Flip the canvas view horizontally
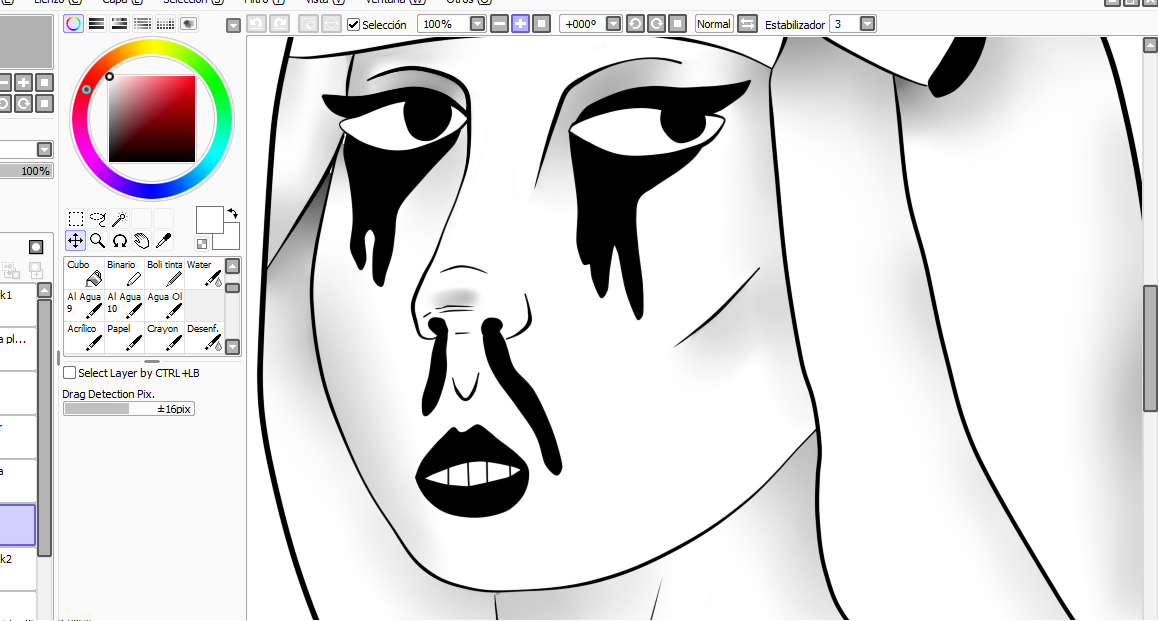The width and height of the screenshot is (1158, 621). pos(747,24)
